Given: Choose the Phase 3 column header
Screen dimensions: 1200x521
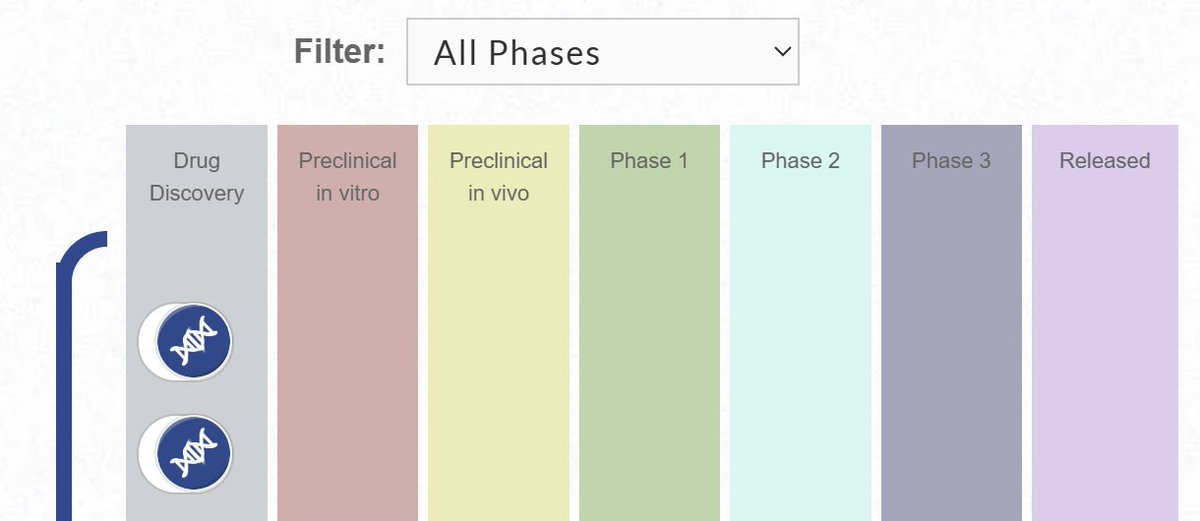Looking at the screenshot, I should [x=951, y=161].
